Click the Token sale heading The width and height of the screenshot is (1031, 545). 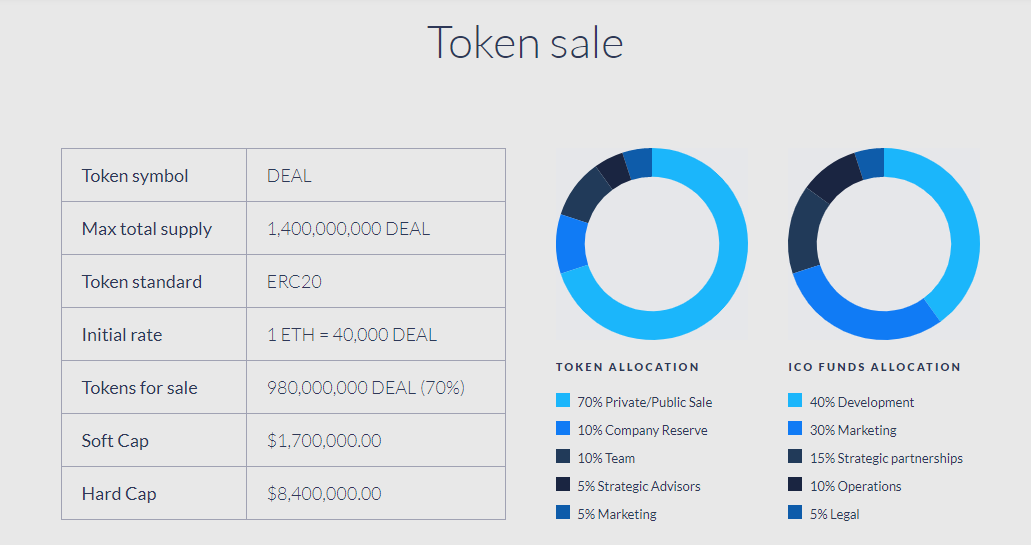point(525,43)
